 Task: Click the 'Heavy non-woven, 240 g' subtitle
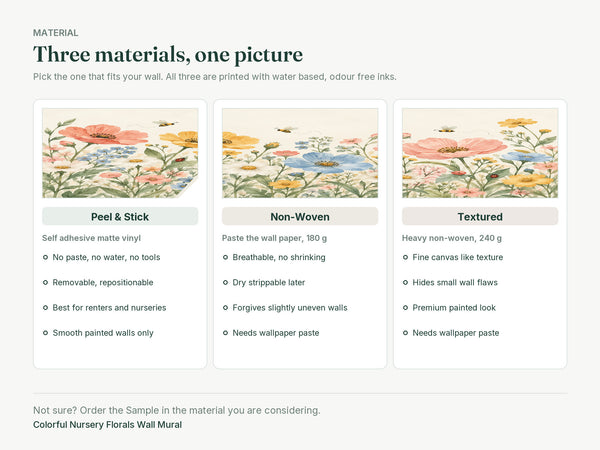coord(452,238)
